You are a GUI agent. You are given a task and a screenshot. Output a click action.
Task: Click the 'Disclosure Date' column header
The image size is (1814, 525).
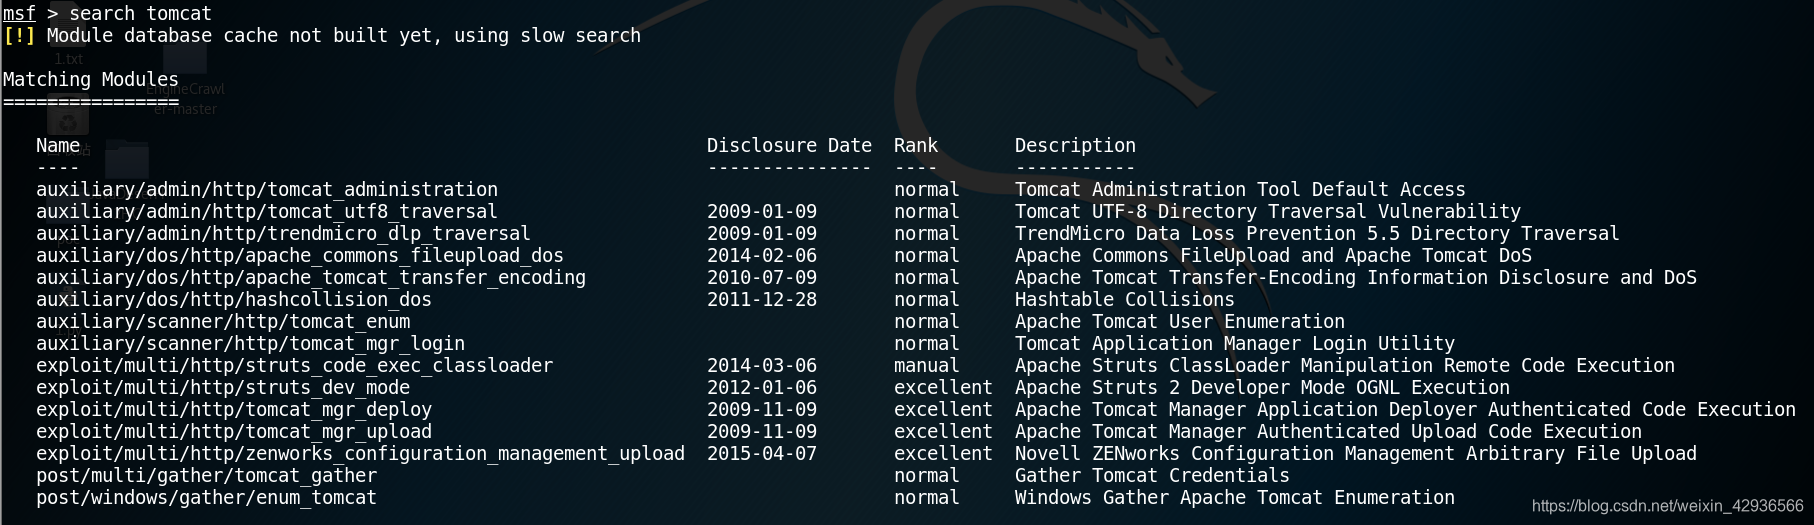(789, 146)
